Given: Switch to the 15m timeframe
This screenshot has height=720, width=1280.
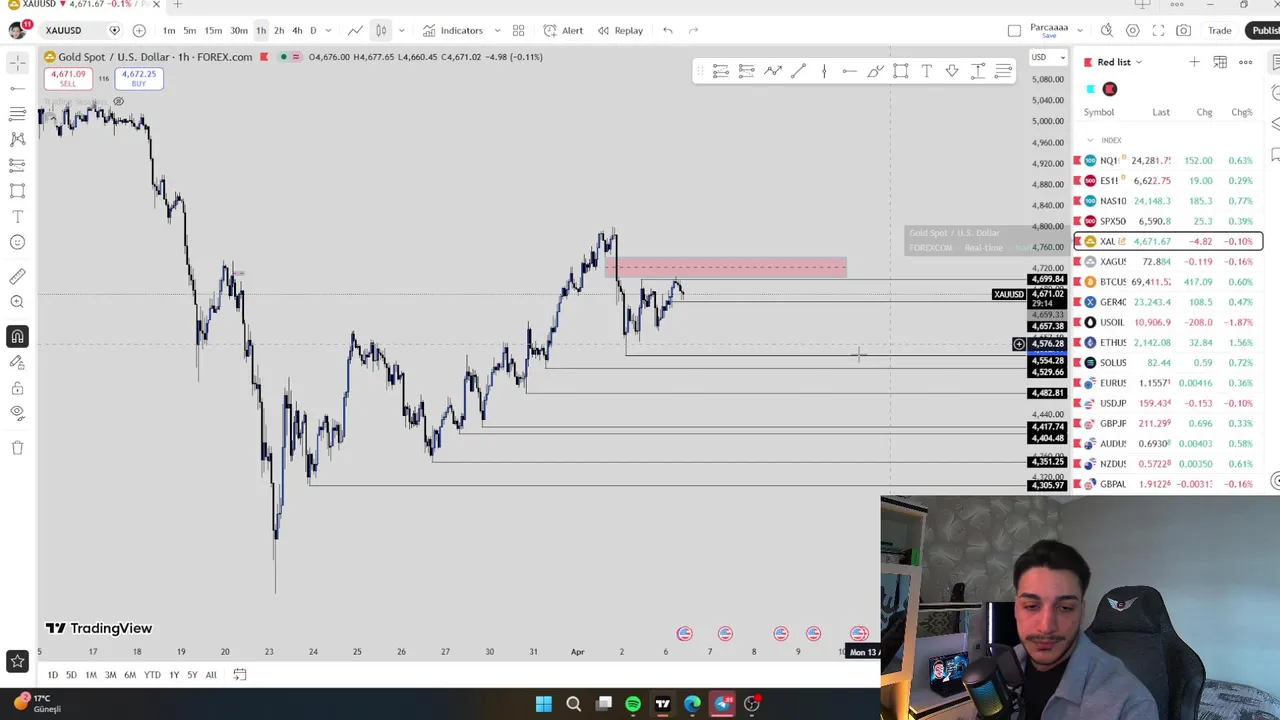Looking at the screenshot, I should [213, 30].
